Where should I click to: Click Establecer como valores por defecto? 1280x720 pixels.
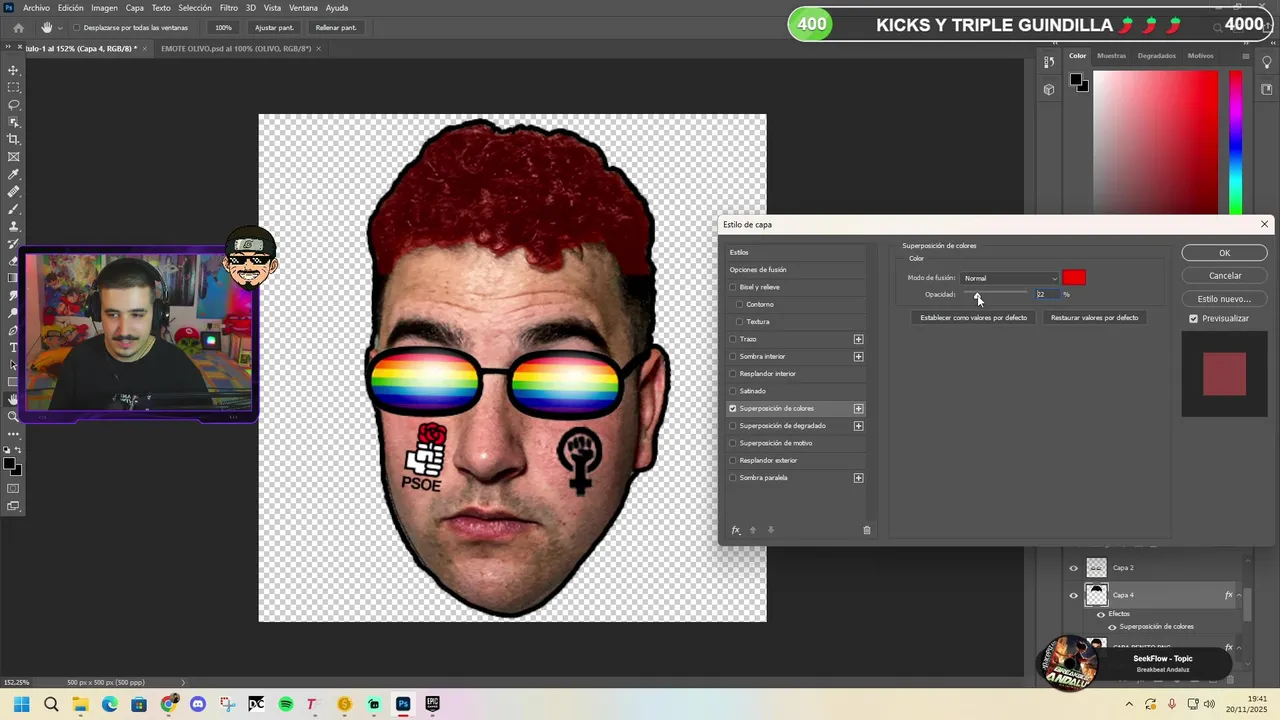(973, 318)
